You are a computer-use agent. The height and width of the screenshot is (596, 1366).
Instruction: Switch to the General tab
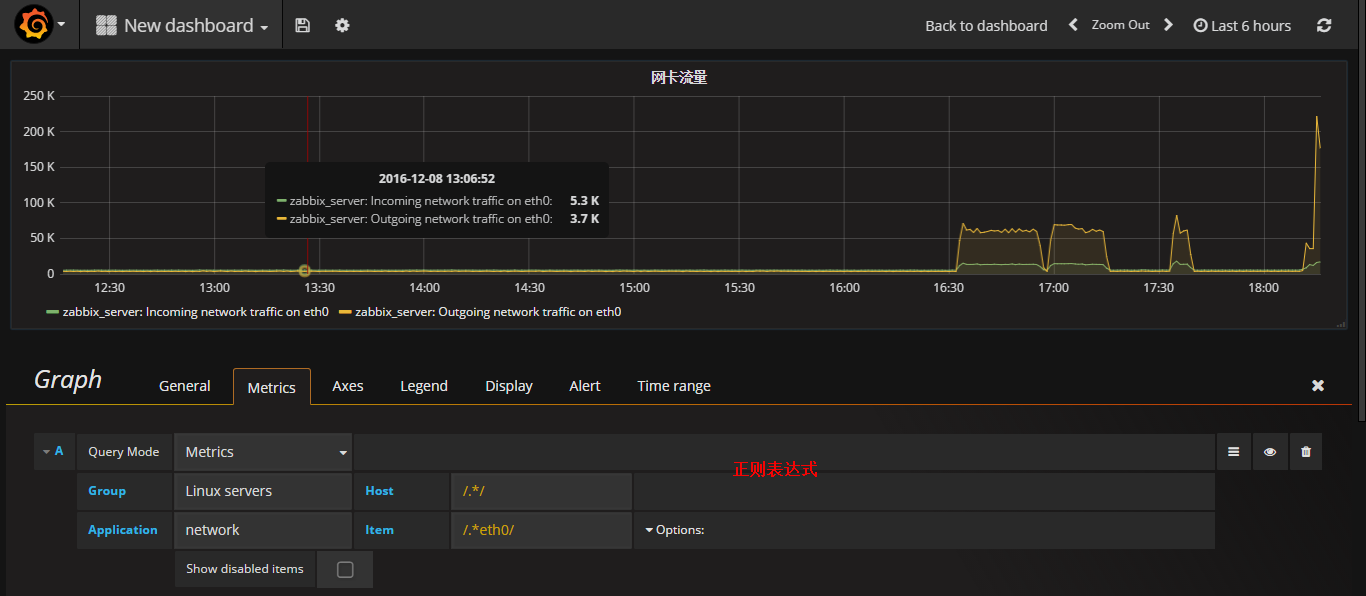point(185,386)
